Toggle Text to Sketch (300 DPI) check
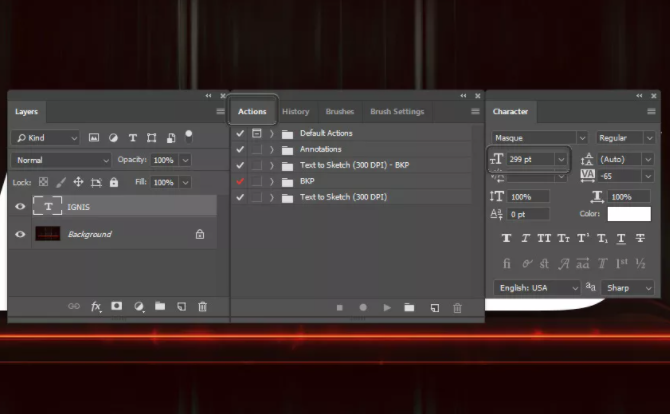 (x=240, y=197)
